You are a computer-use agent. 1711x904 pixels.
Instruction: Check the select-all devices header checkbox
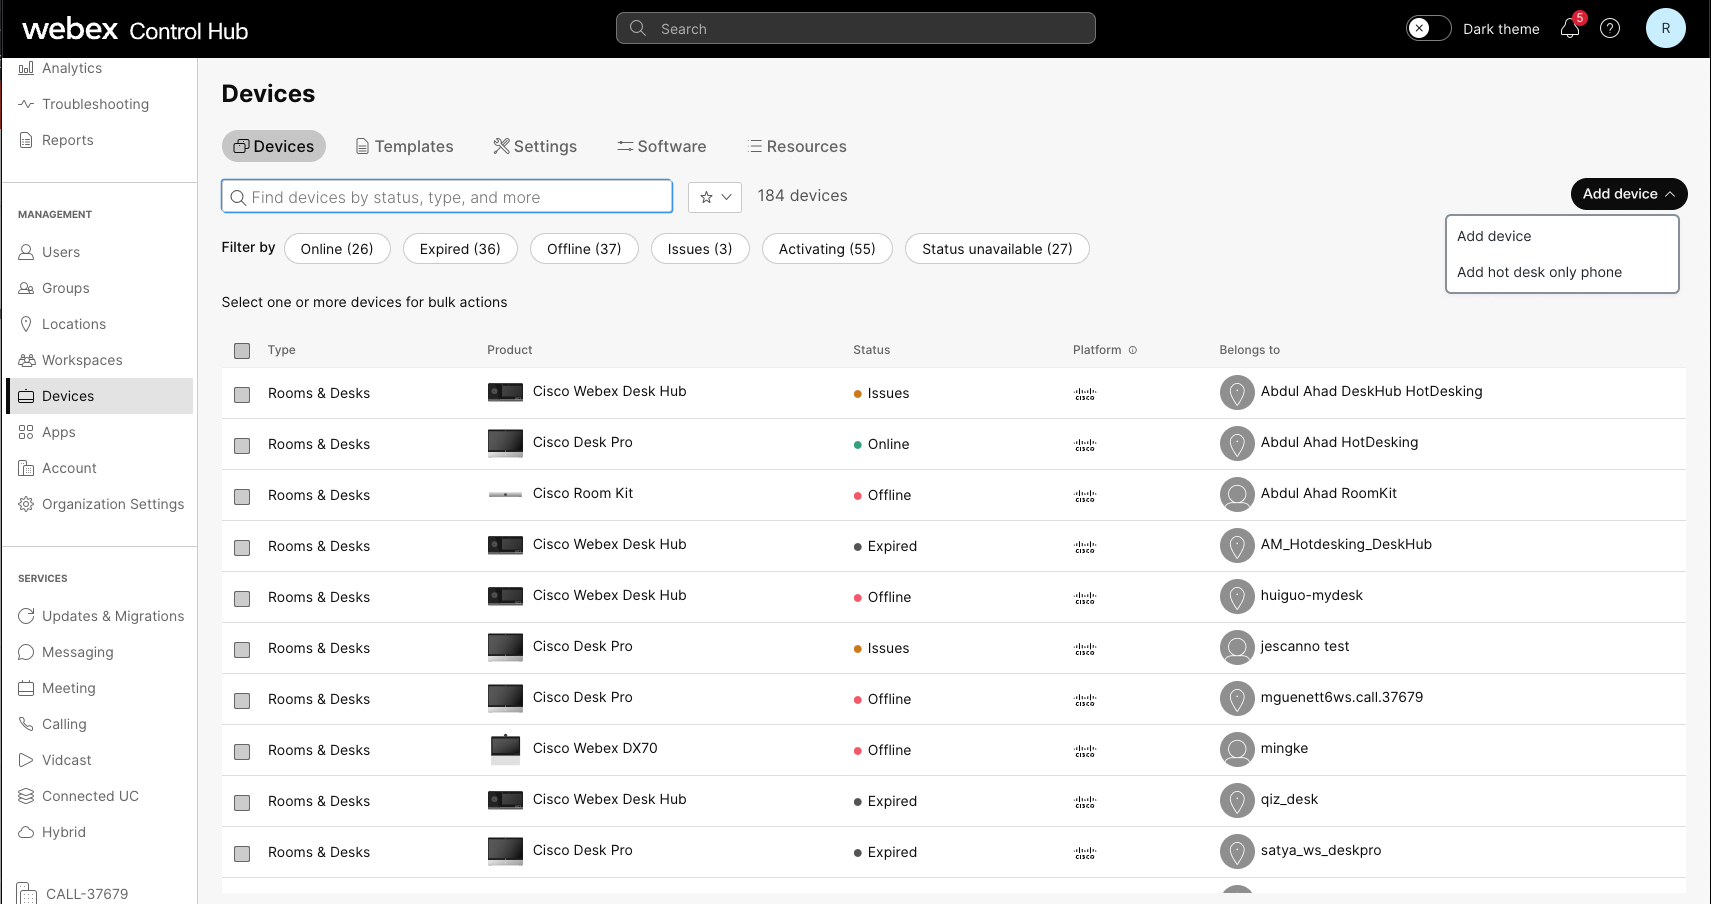click(242, 351)
